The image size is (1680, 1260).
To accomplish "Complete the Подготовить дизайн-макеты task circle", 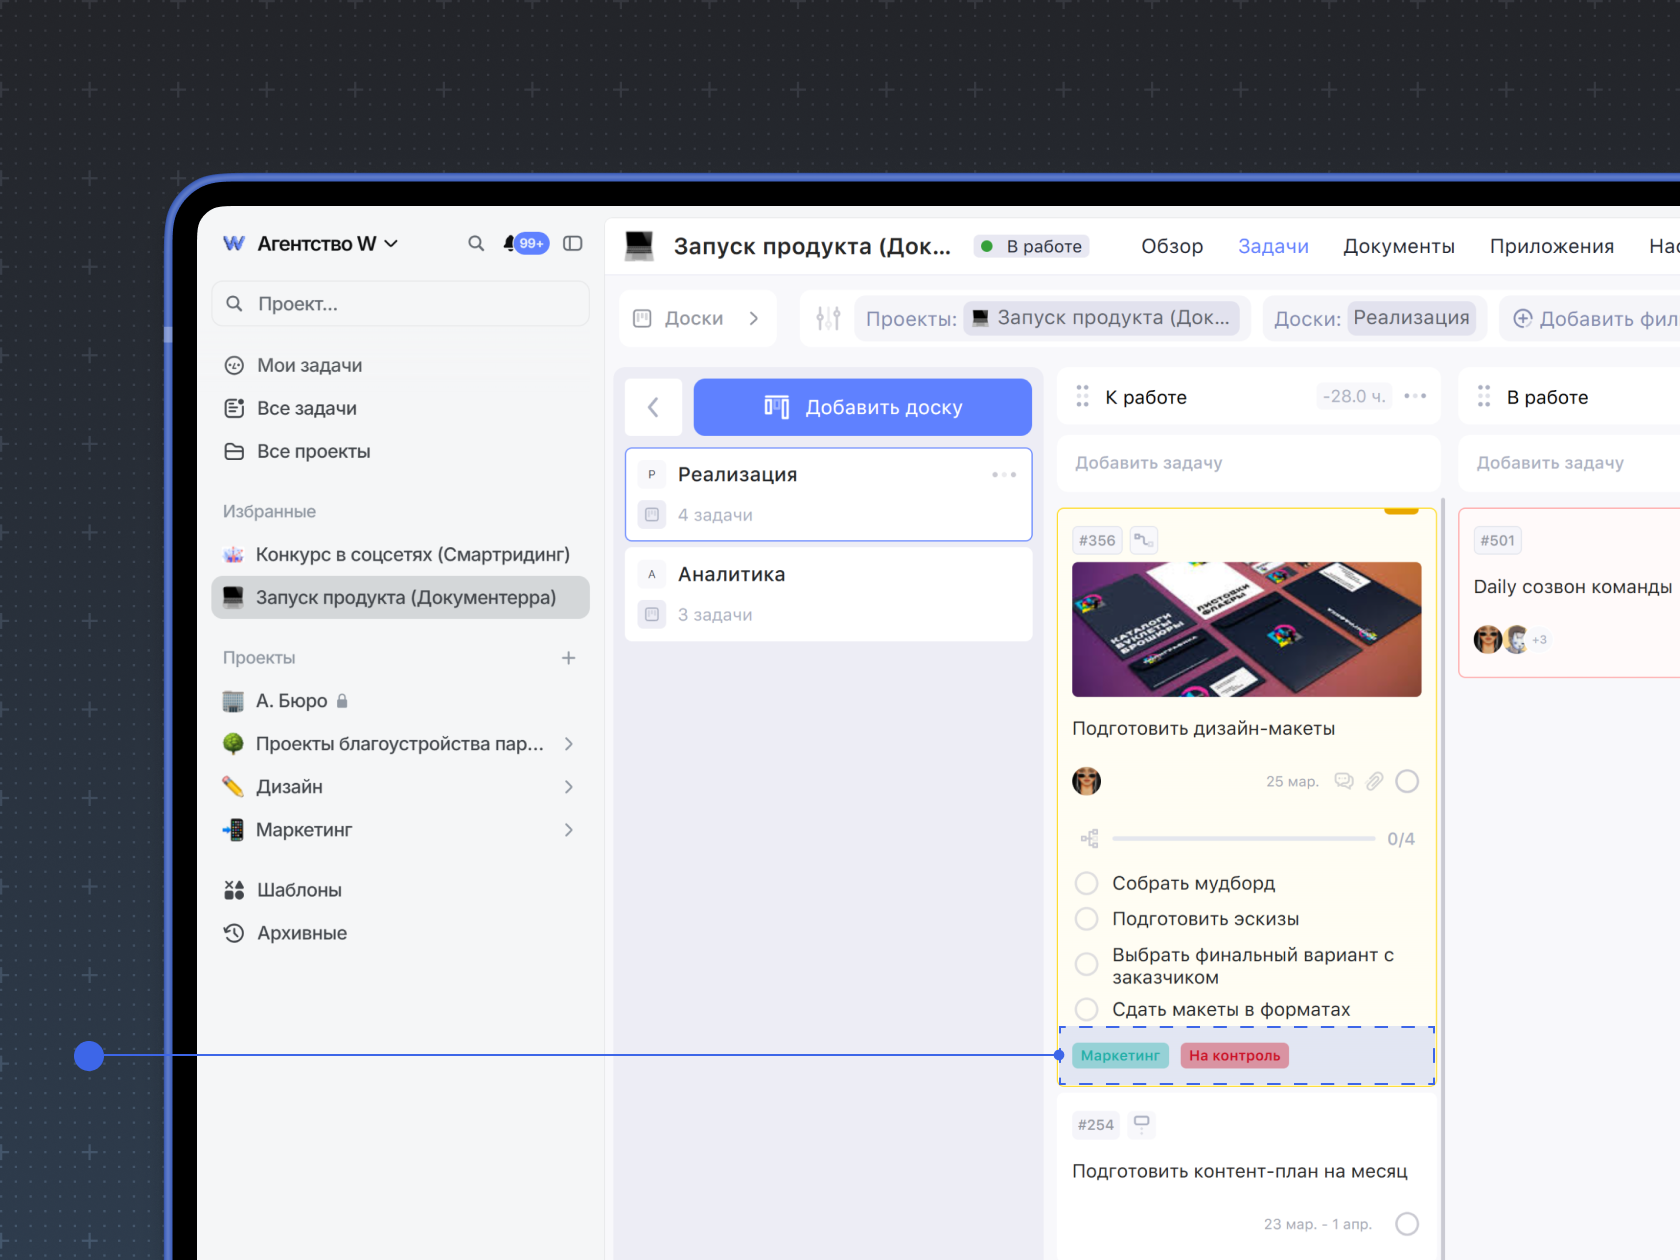I will [1407, 781].
